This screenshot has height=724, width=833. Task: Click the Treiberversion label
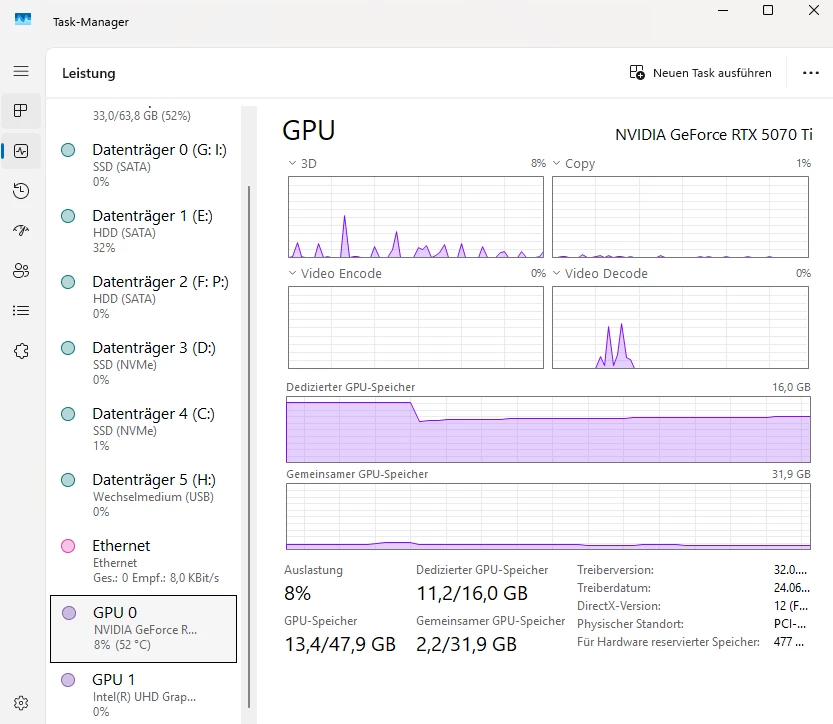pyautogui.click(x=615, y=570)
